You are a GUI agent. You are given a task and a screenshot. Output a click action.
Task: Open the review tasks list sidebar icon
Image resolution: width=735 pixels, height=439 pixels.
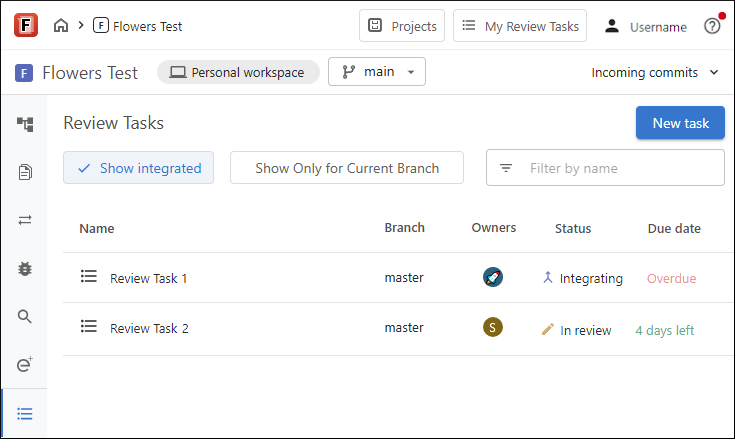click(x=25, y=413)
